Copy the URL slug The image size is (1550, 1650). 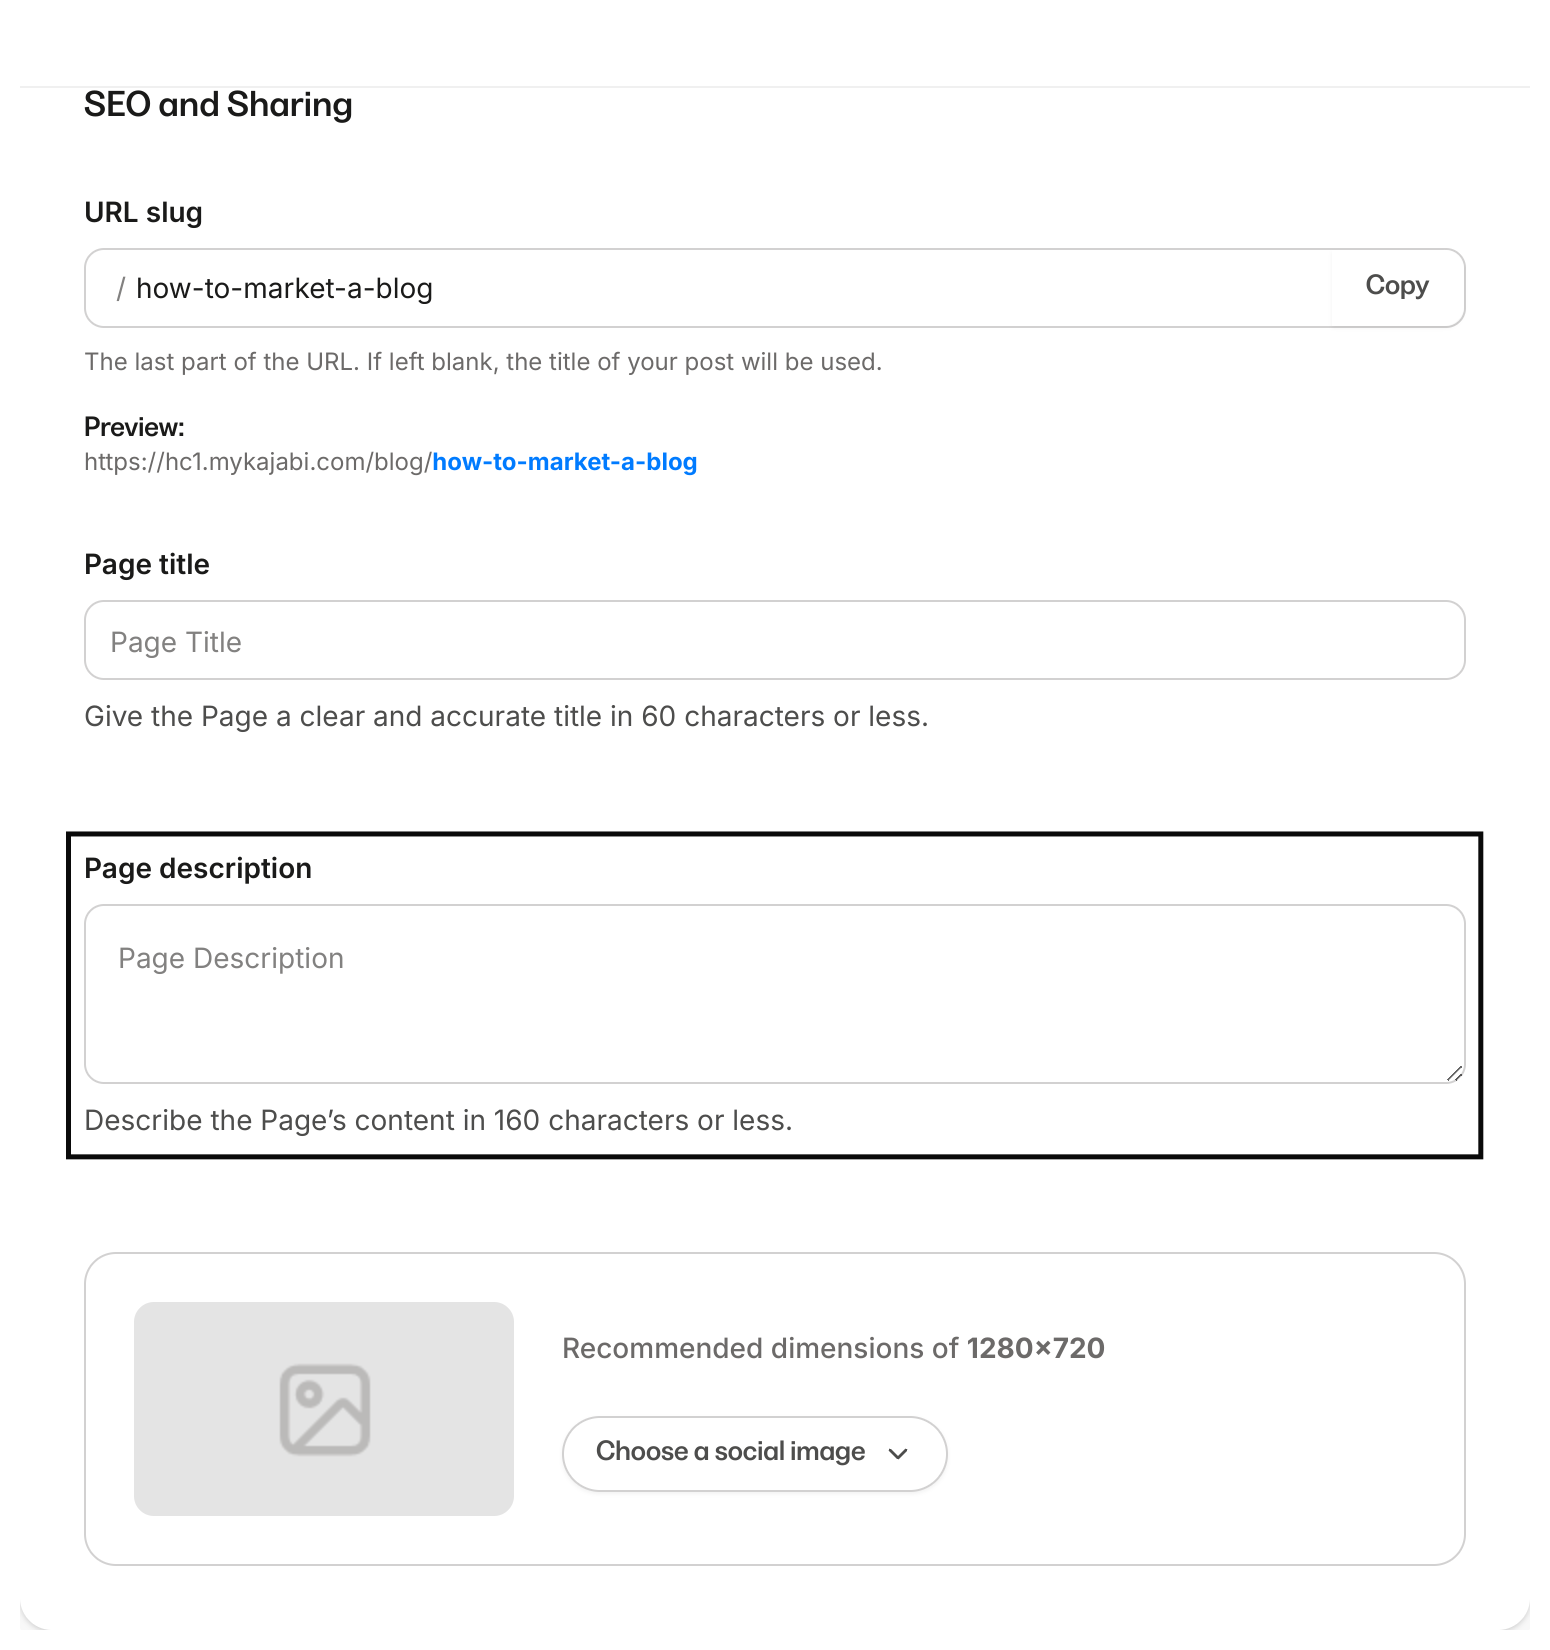pos(1397,286)
